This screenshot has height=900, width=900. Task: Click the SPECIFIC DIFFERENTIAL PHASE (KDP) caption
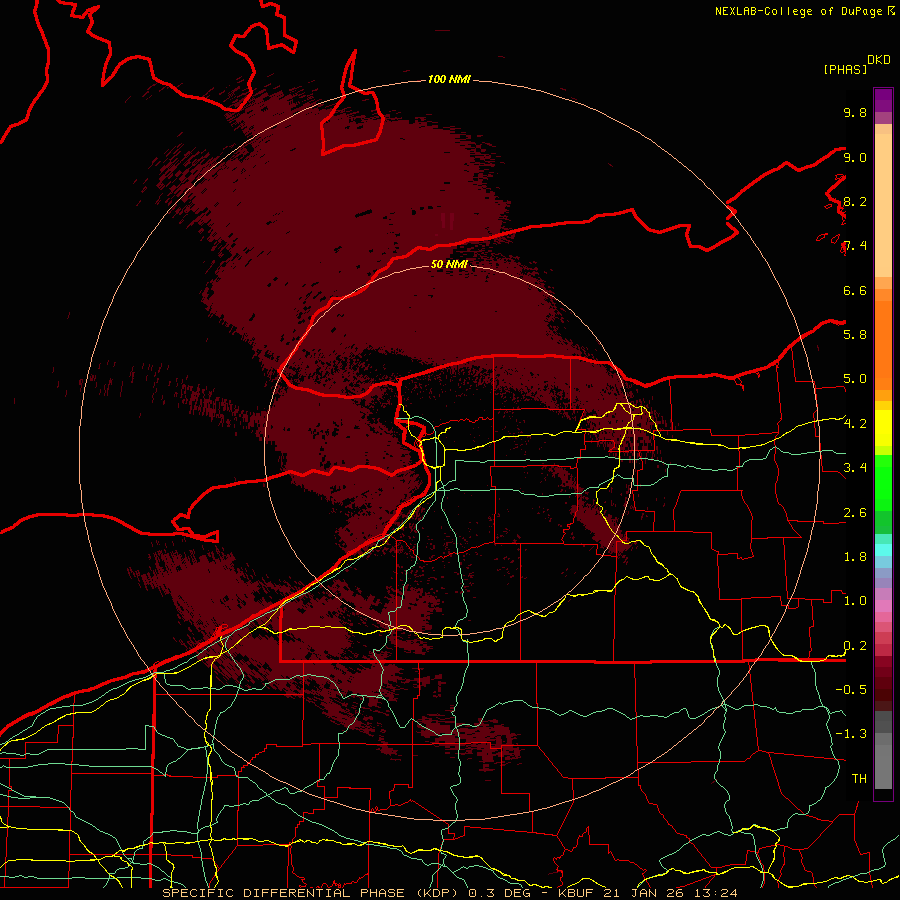(310, 893)
